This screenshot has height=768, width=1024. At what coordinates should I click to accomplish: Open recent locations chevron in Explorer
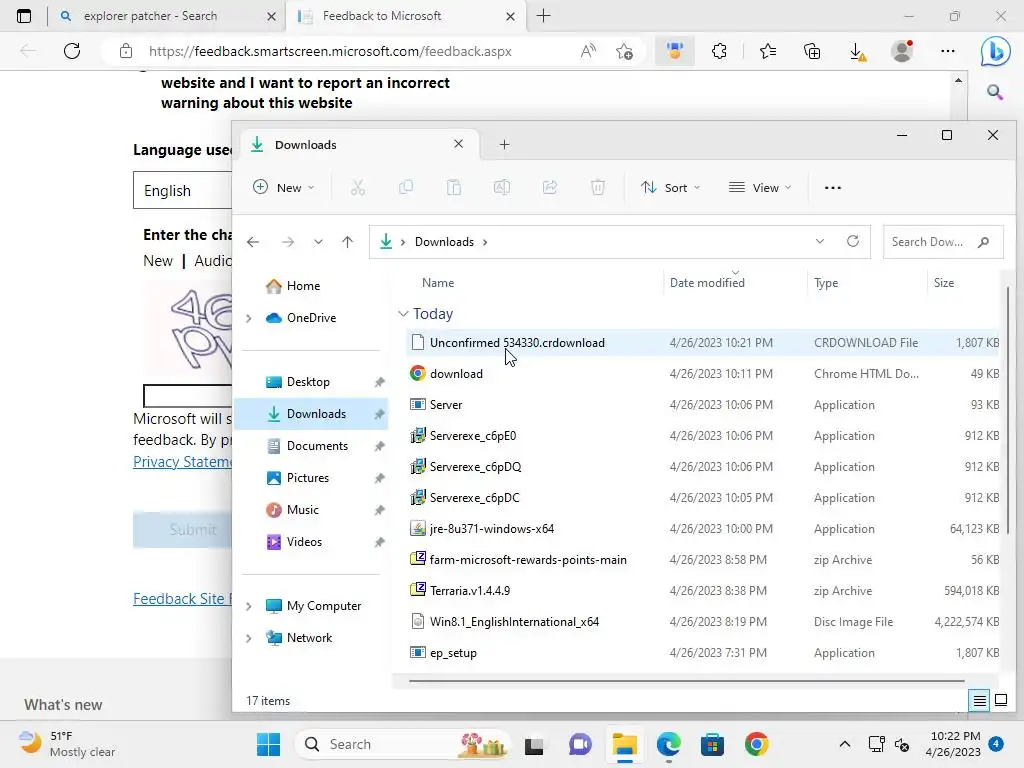point(318,242)
